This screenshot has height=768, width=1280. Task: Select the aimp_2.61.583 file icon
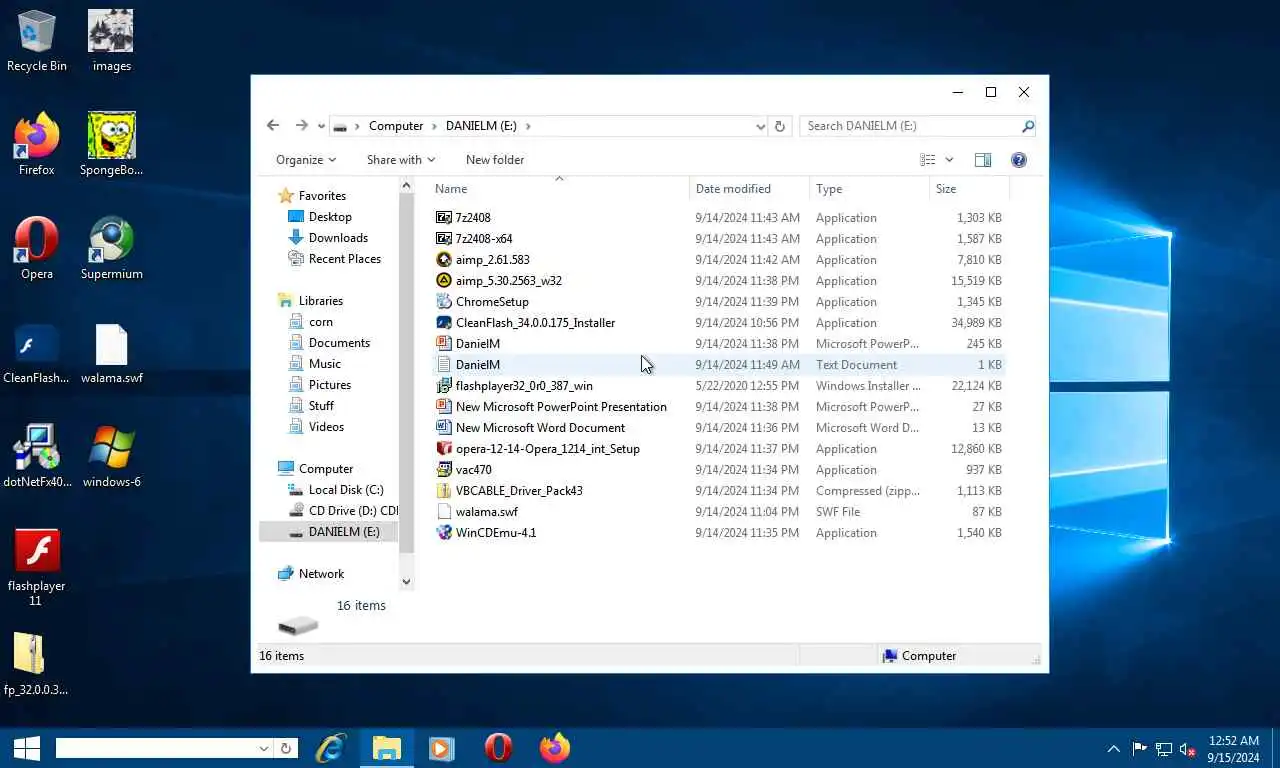445,260
